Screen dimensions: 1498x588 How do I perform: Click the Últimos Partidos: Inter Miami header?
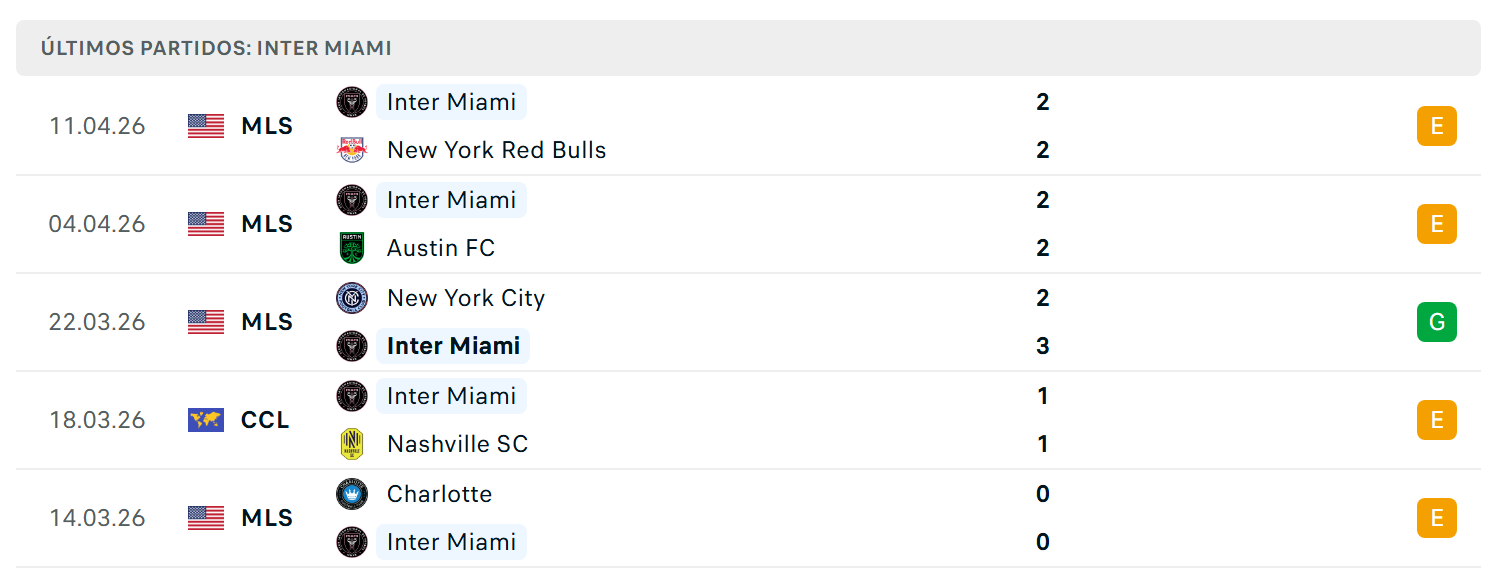click(216, 48)
